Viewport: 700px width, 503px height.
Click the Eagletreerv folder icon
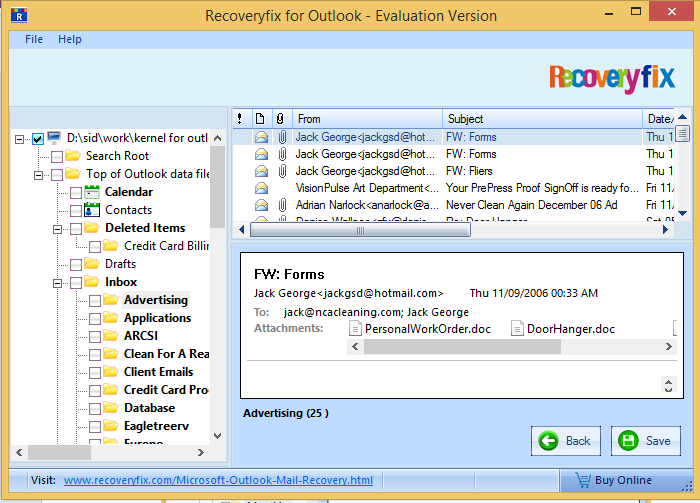tap(111, 426)
